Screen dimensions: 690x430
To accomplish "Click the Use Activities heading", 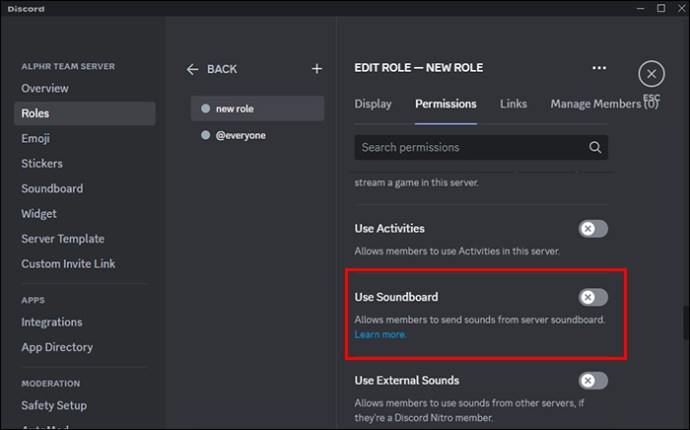I will point(389,229).
